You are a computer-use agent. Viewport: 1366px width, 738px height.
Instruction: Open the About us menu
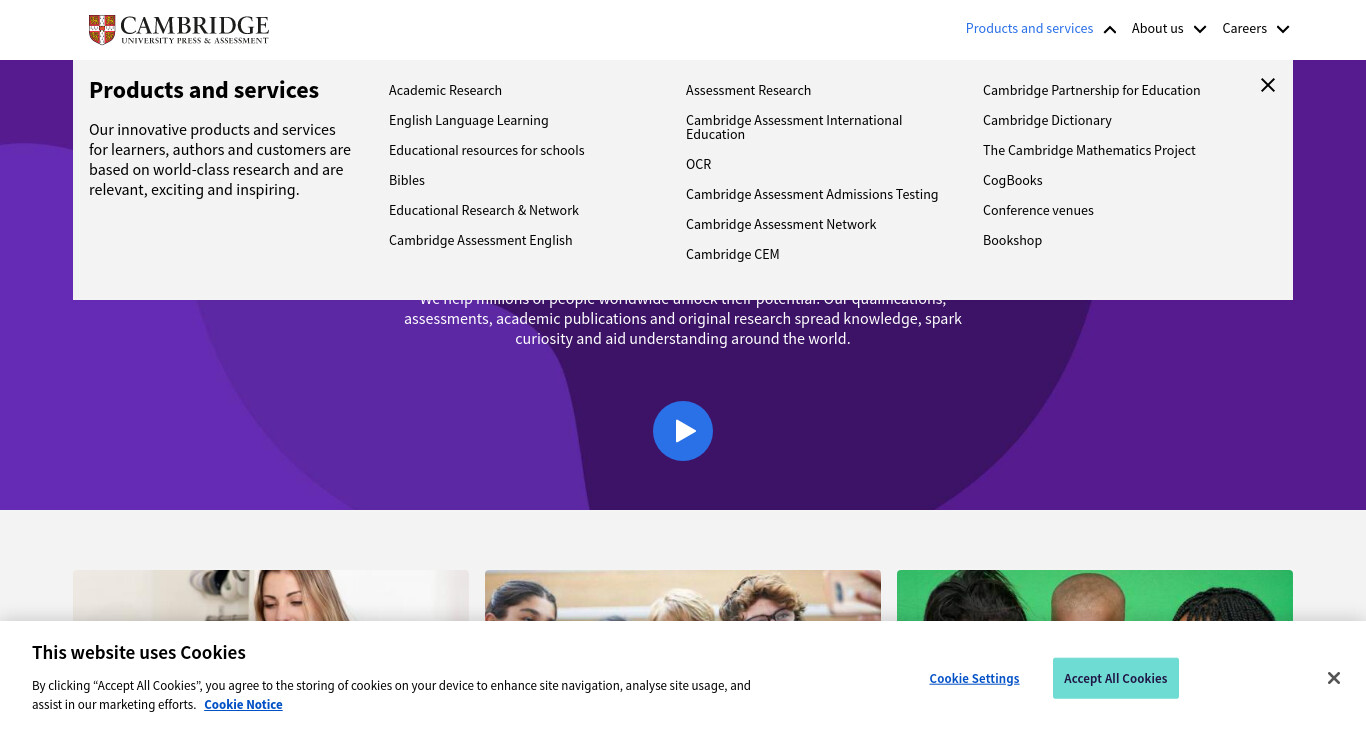pos(1157,28)
